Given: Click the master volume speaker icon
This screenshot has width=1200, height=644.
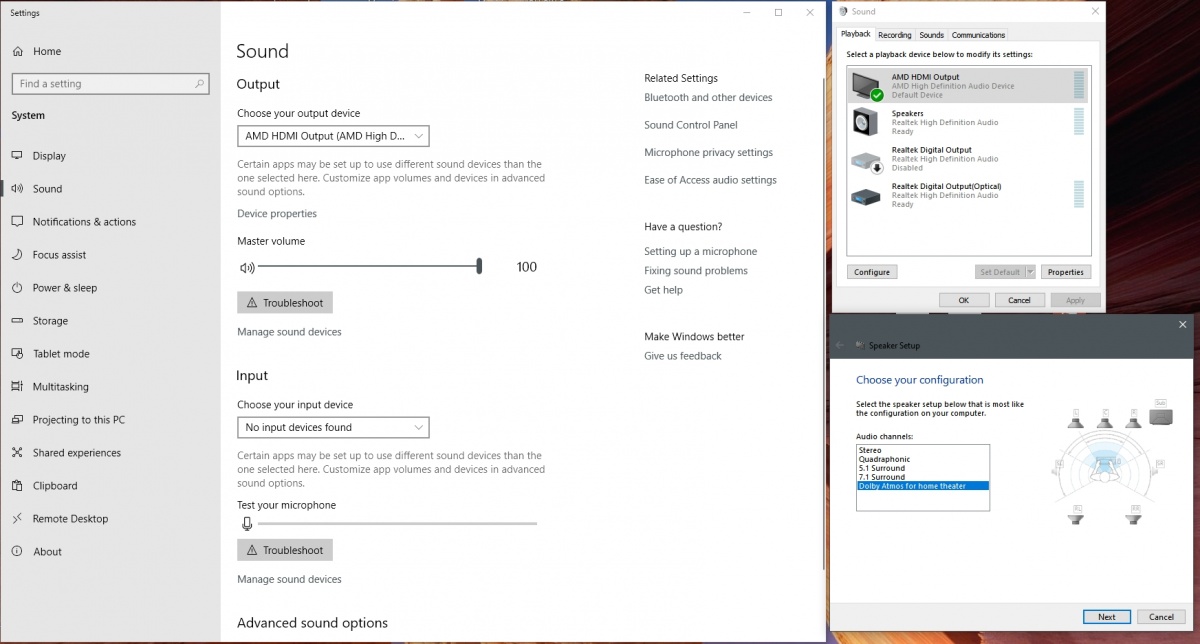Looking at the screenshot, I should click(x=247, y=267).
